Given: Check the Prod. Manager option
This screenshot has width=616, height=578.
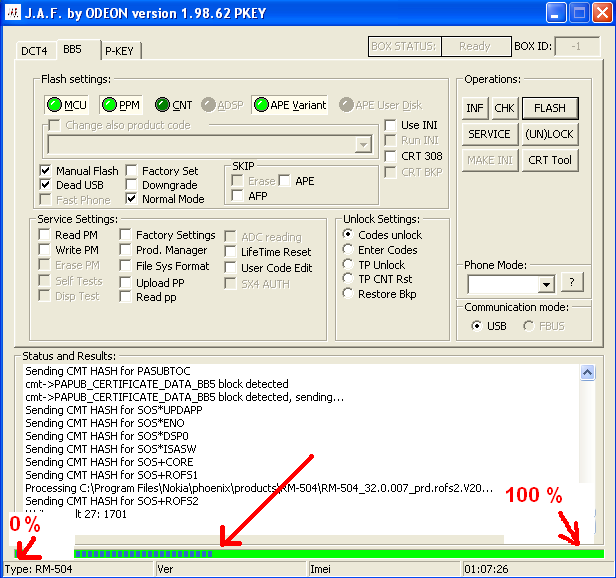Looking at the screenshot, I should pos(125,250).
